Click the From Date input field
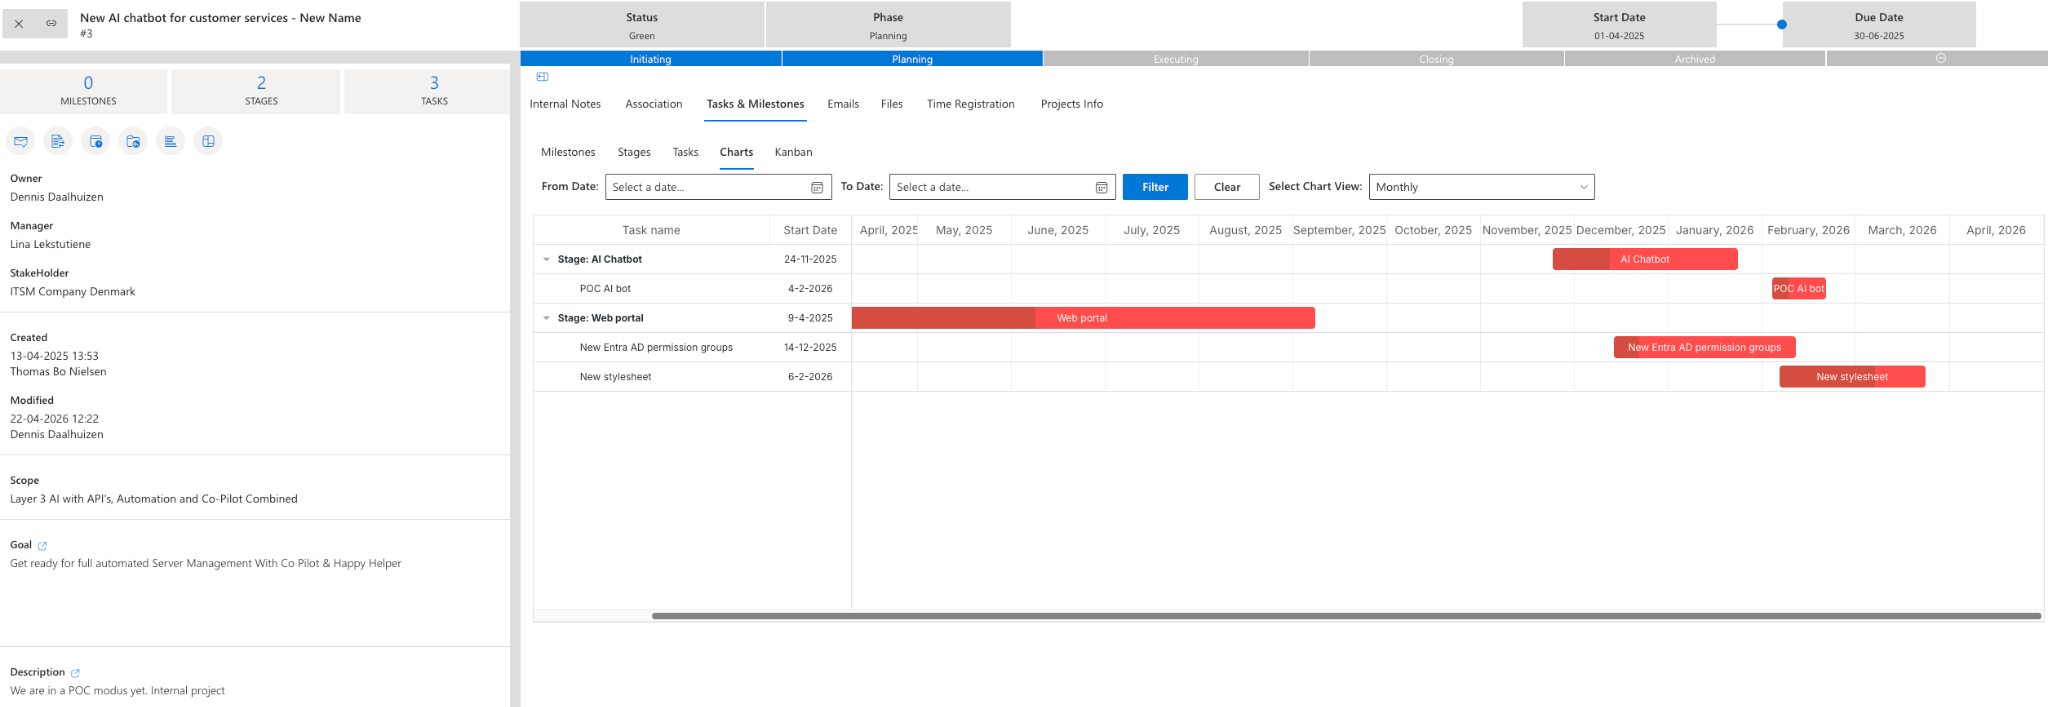Screen dimensions: 2048x707 pyautogui.click(x=718, y=187)
